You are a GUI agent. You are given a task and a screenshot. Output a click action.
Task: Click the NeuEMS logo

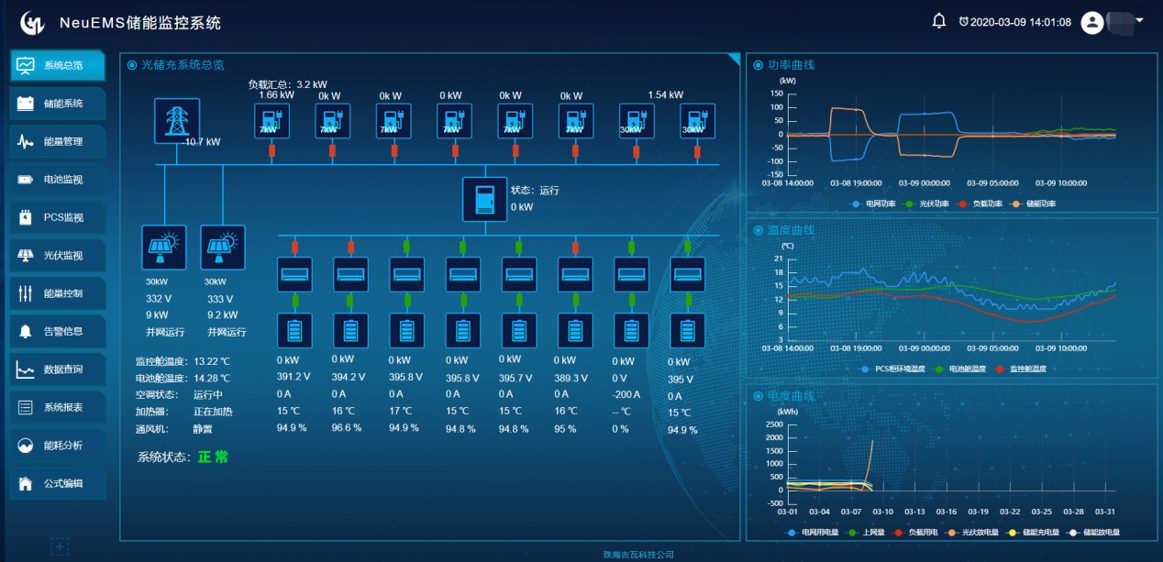(x=32, y=23)
